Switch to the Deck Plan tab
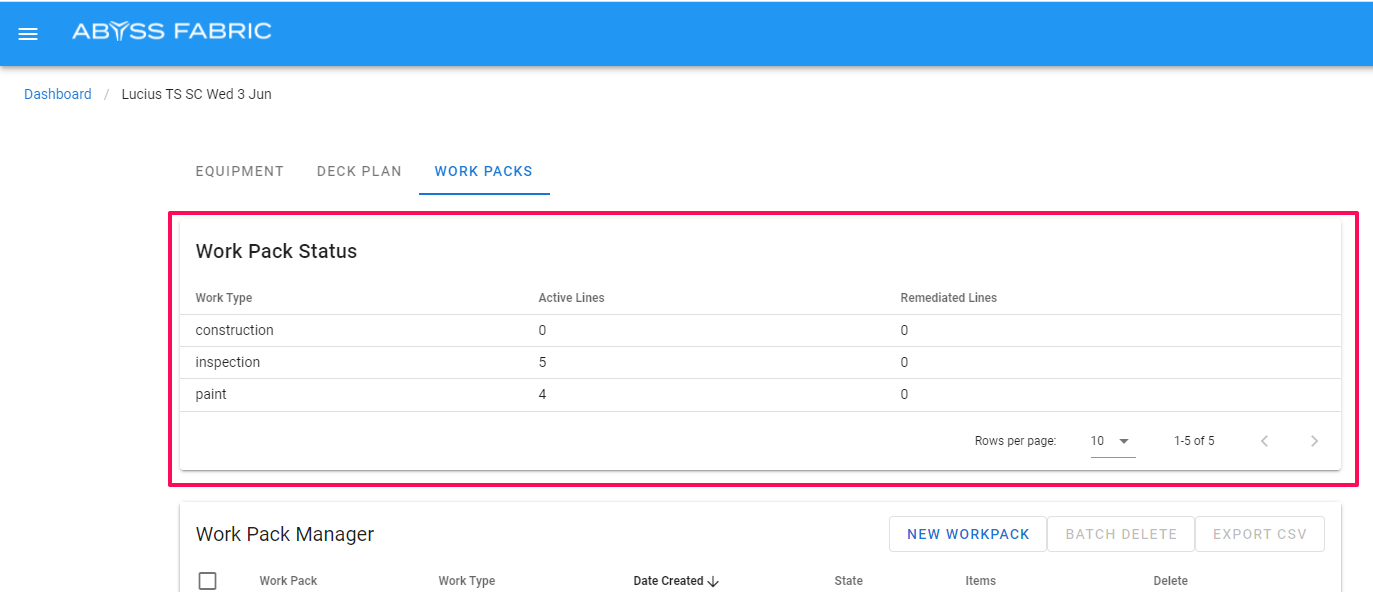The image size is (1373, 592). point(359,171)
